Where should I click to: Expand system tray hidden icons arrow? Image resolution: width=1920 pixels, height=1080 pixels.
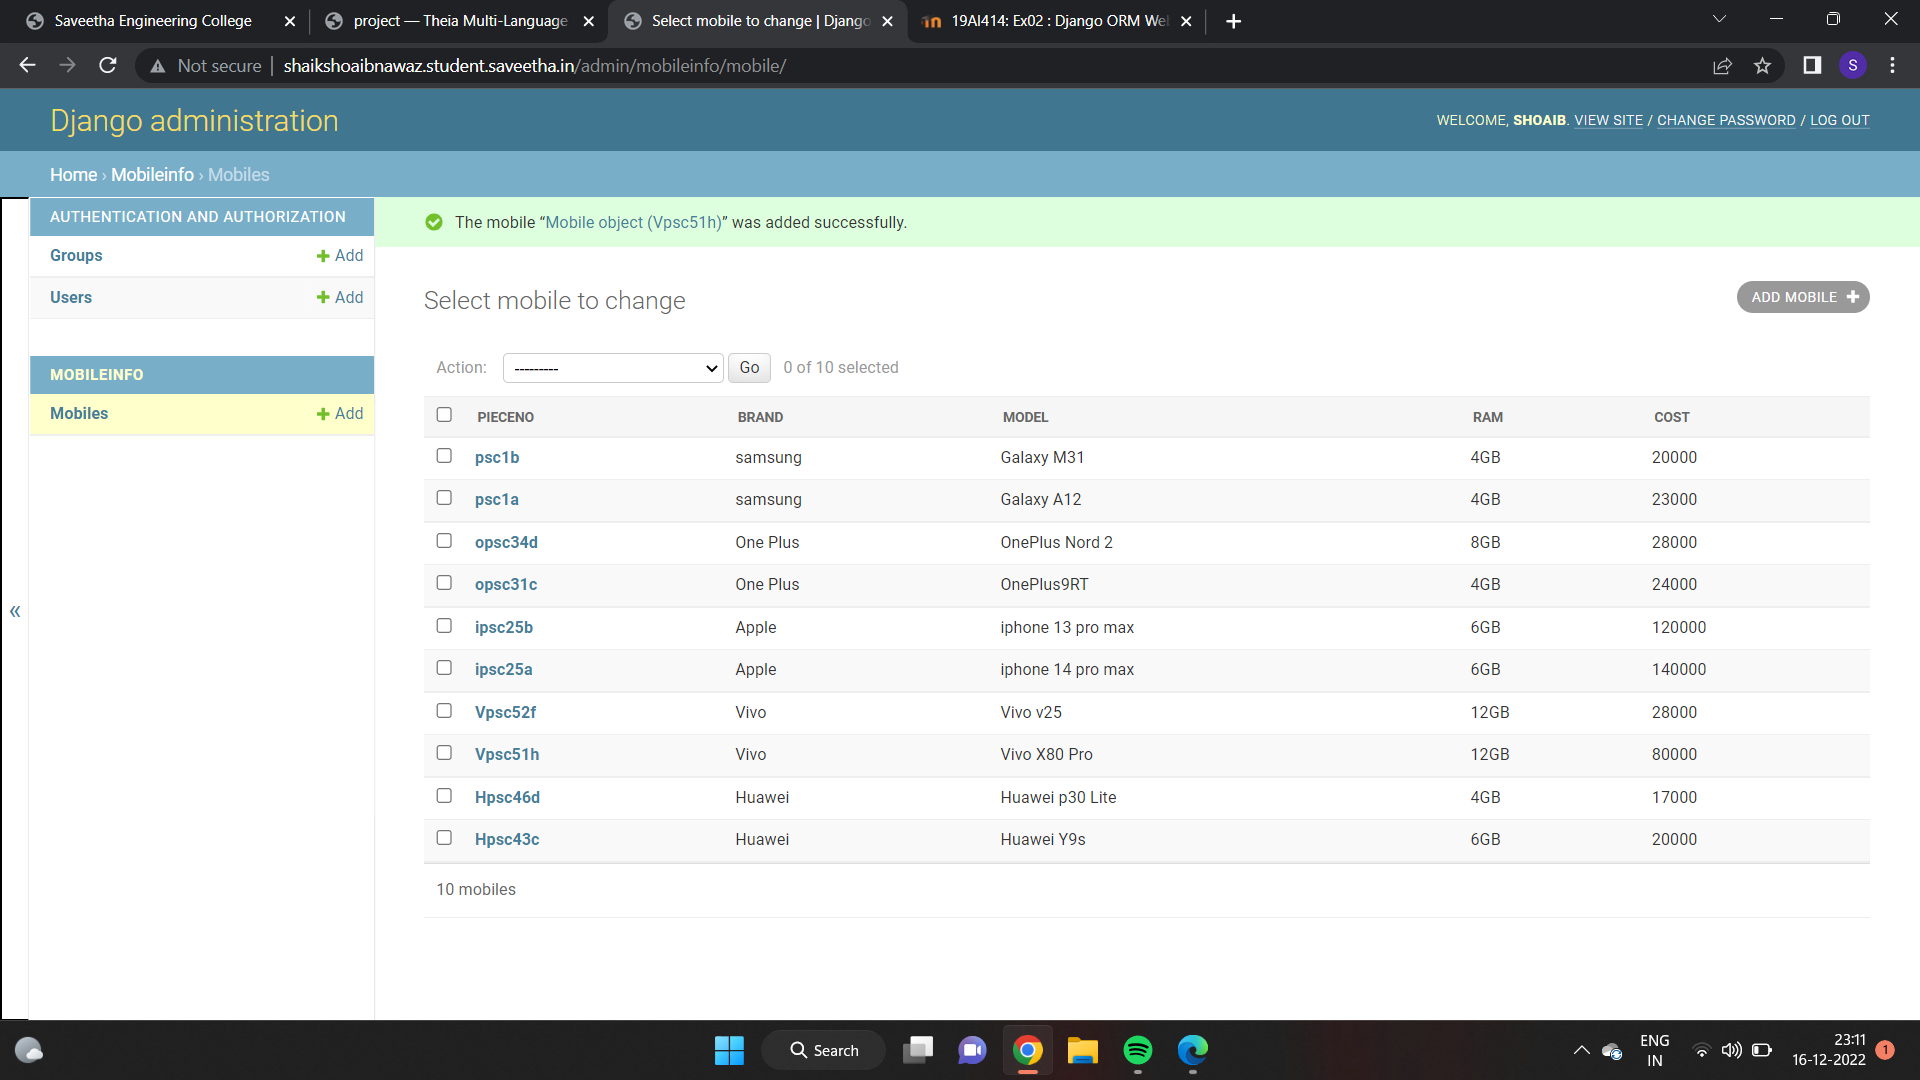(x=1581, y=1050)
